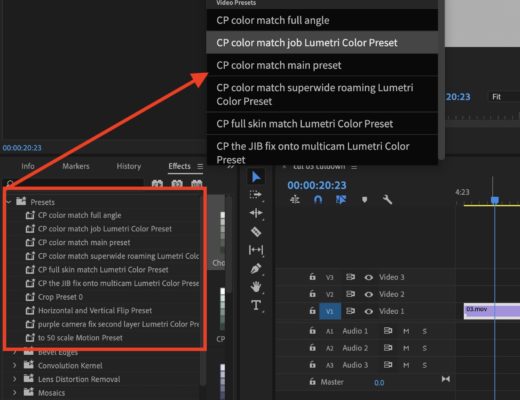This screenshot has width=520, height=400.
Task: Click the blue playhead marker in timeline
Action: (x=495, y=200)
